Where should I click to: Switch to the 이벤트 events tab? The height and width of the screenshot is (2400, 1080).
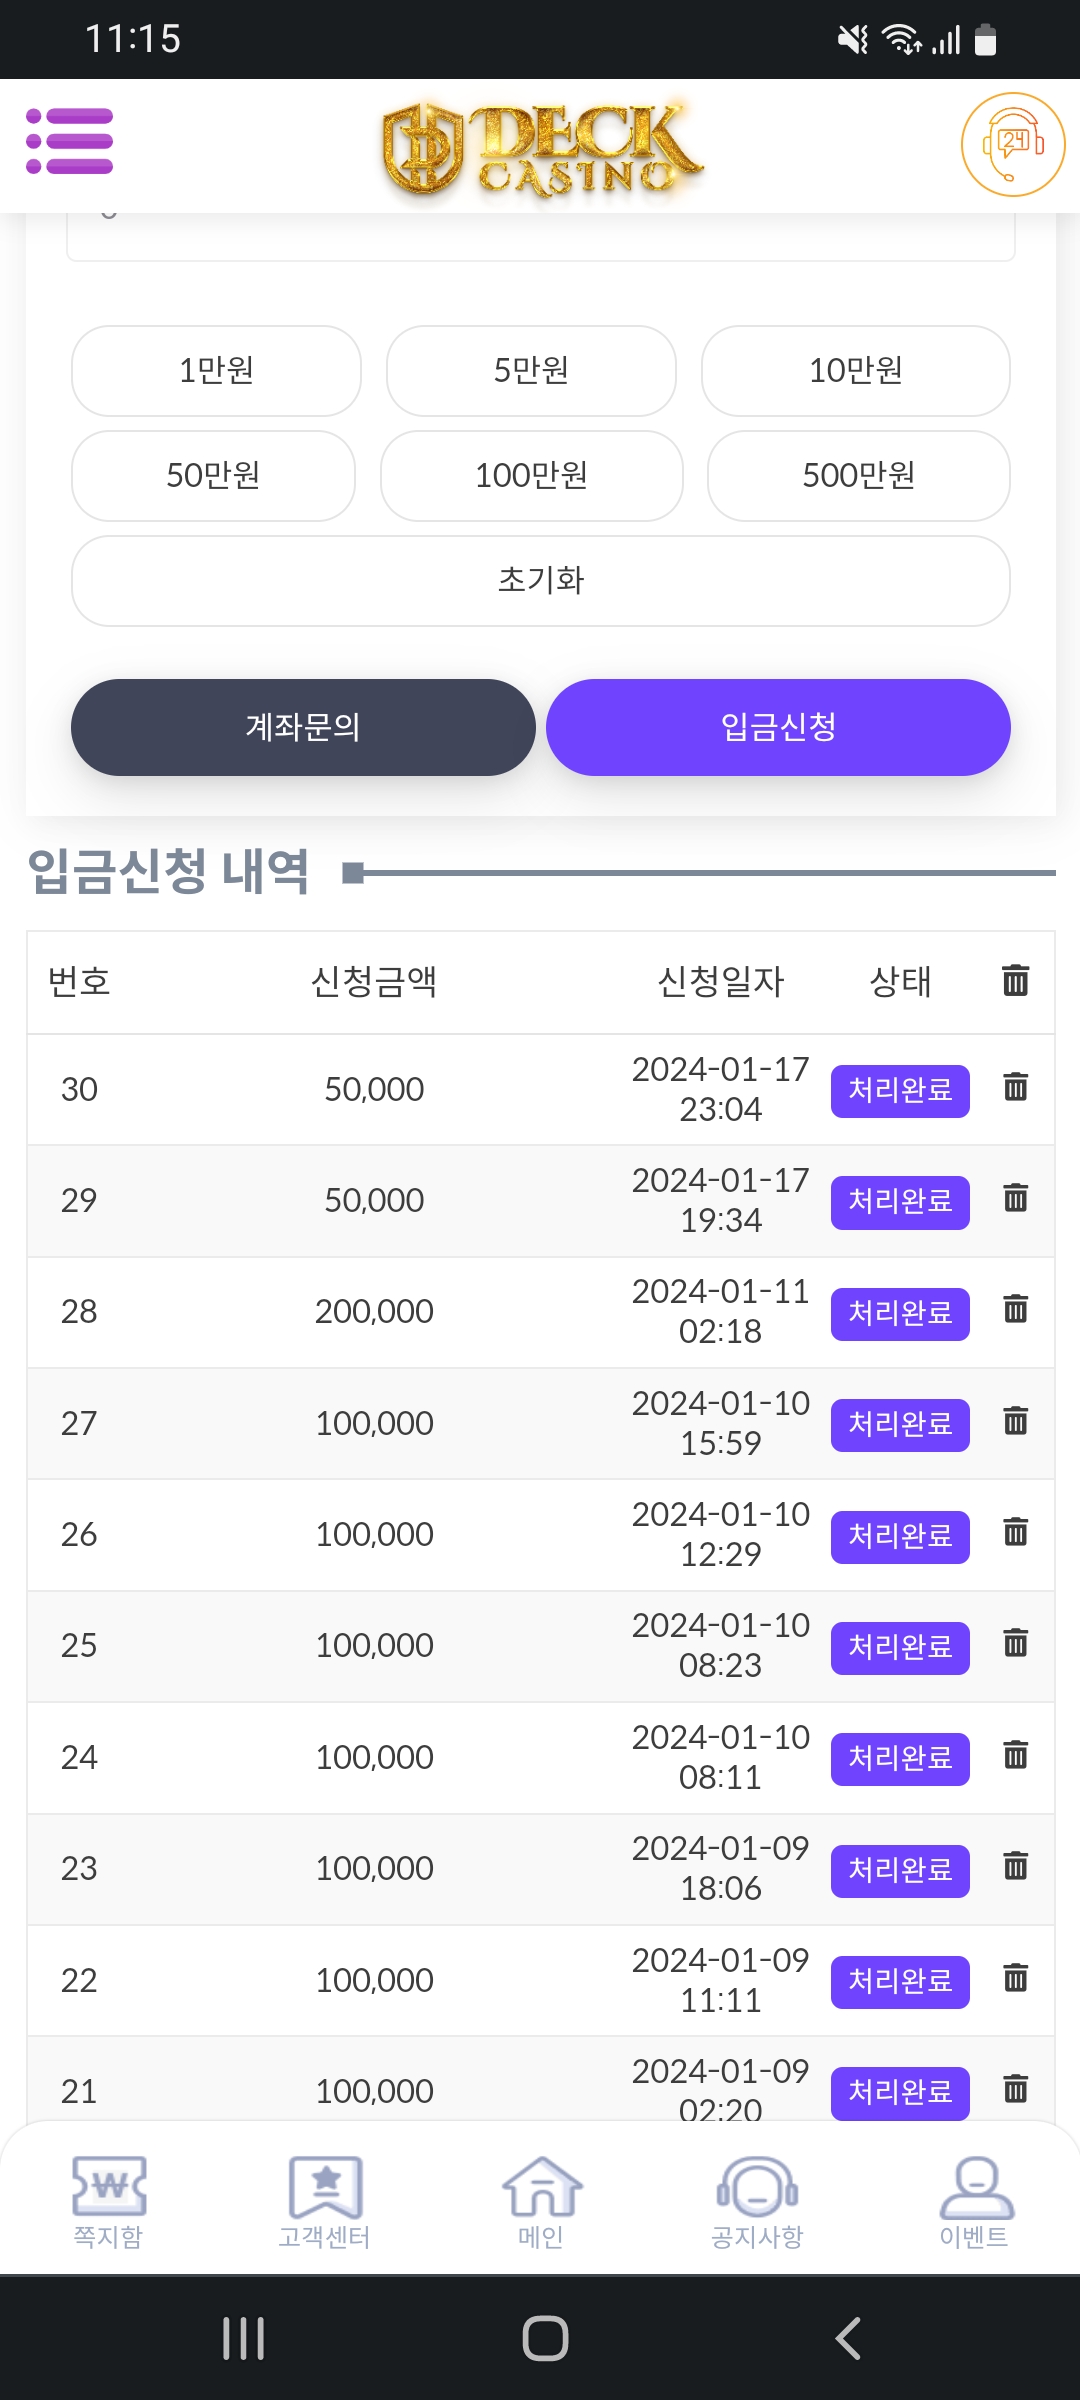click(x=974, y=2201)
